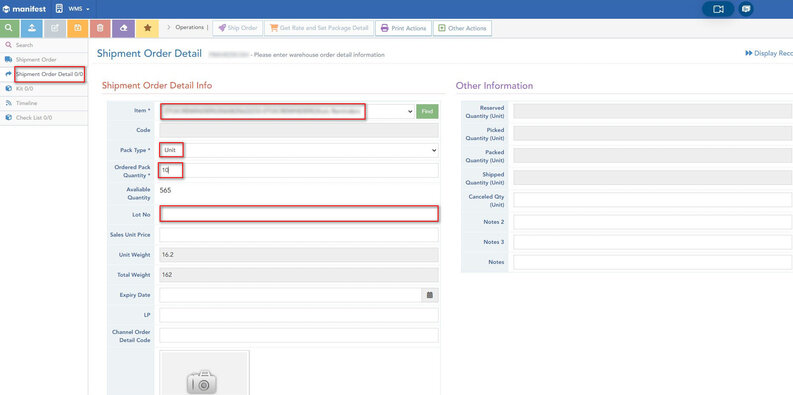793x395 pixels.
Task: Click the Other Information heading
Action: (494, 85)
